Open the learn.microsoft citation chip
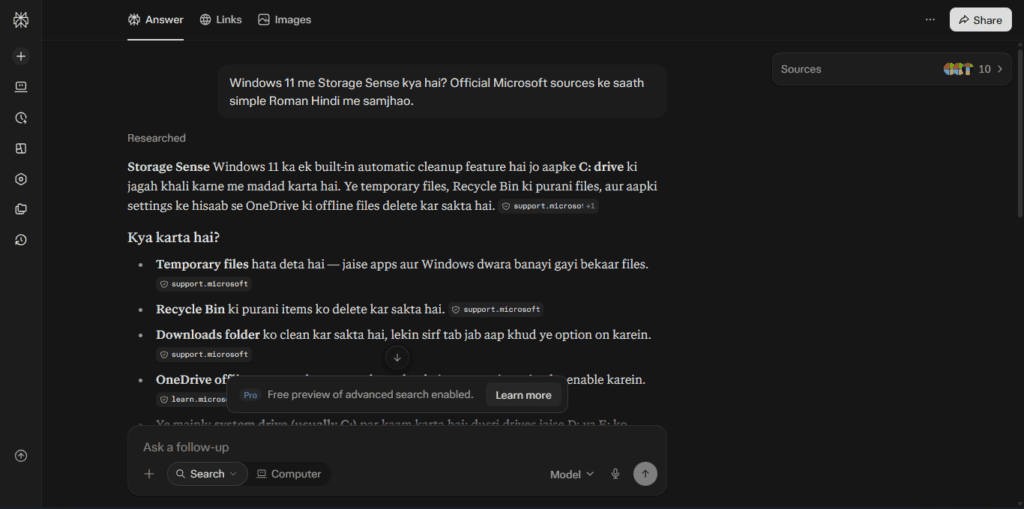Screen dimensions: 1024x509 pos(193,399)
